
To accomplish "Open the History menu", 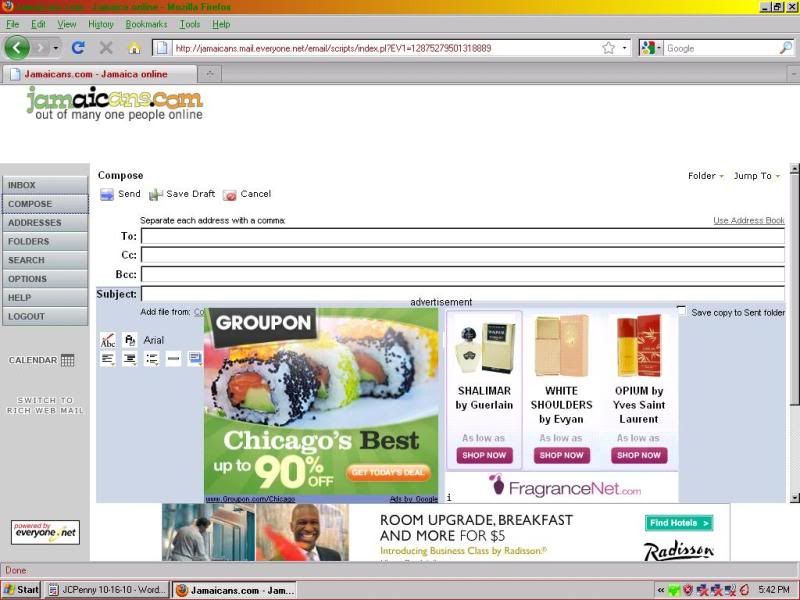I will [x=101, y=24].
